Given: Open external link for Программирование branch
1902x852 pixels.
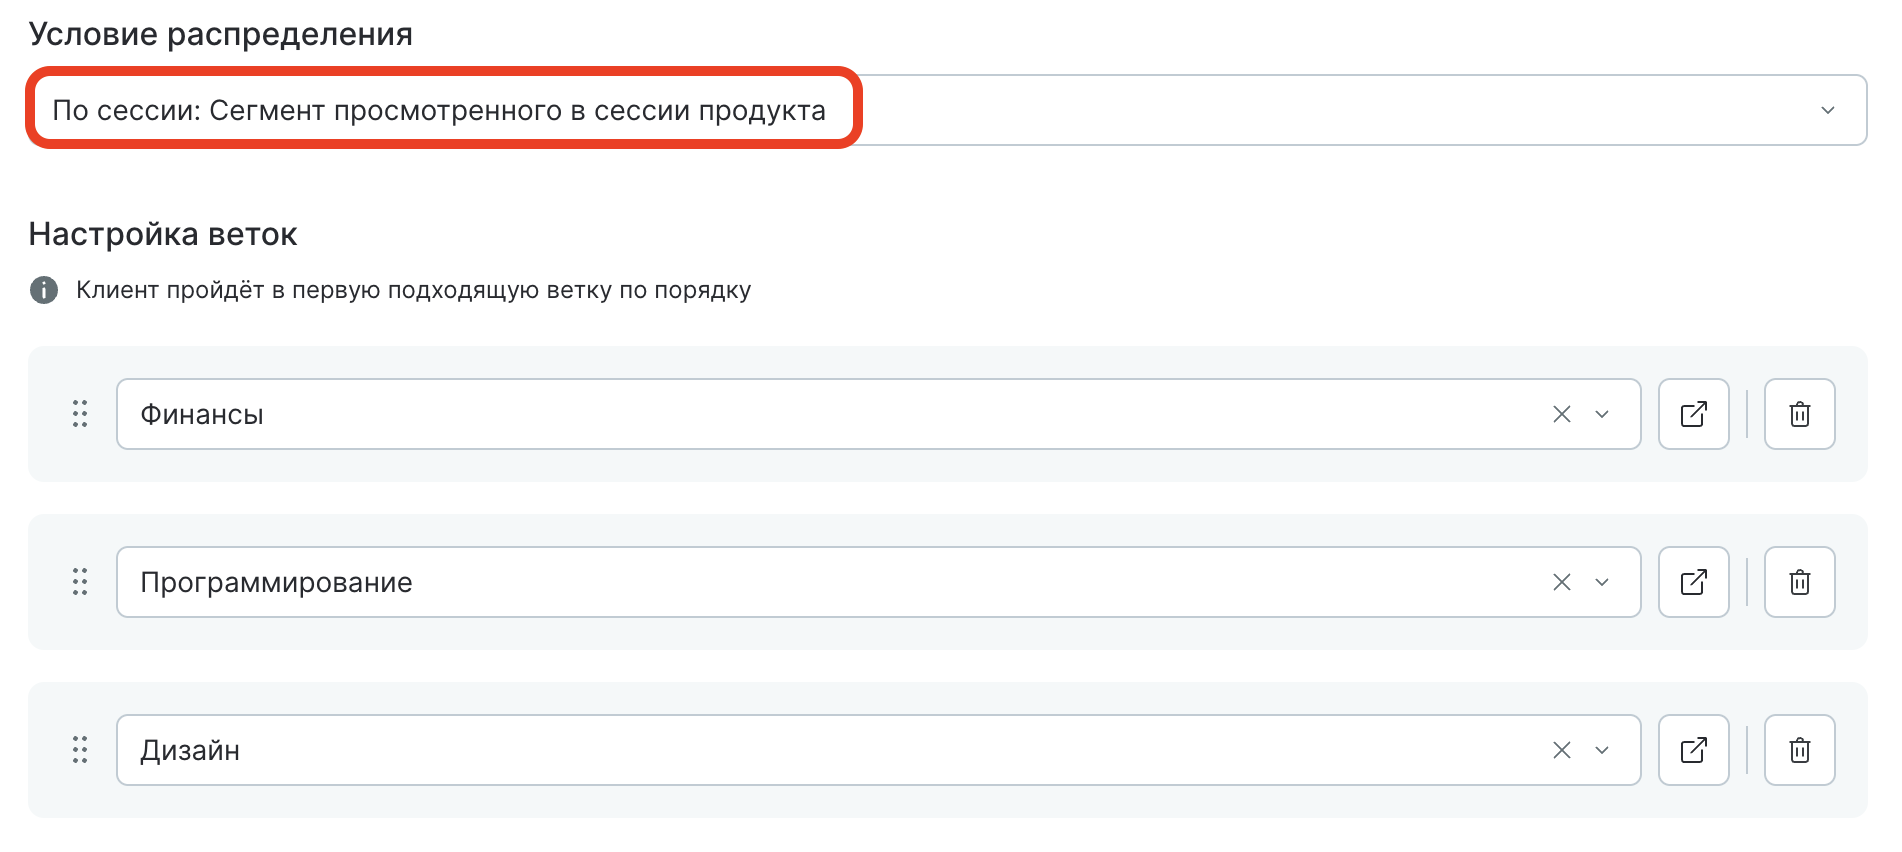Looking at the screenshot, I should pos(1693,582).
